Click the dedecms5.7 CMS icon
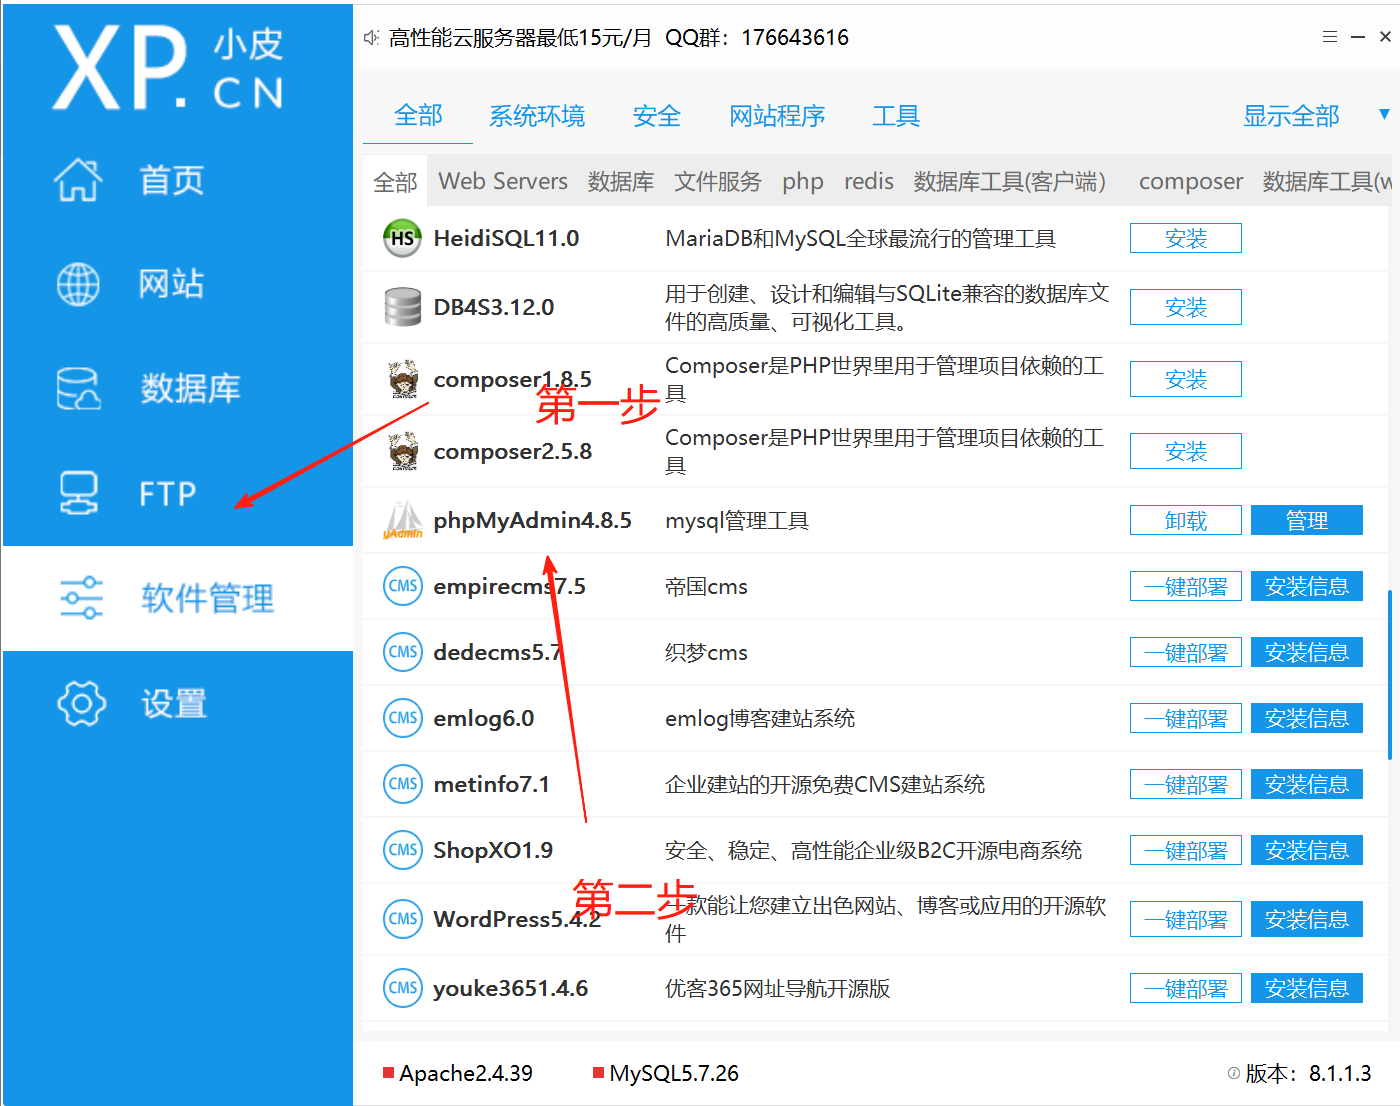 tap(403, 652)
